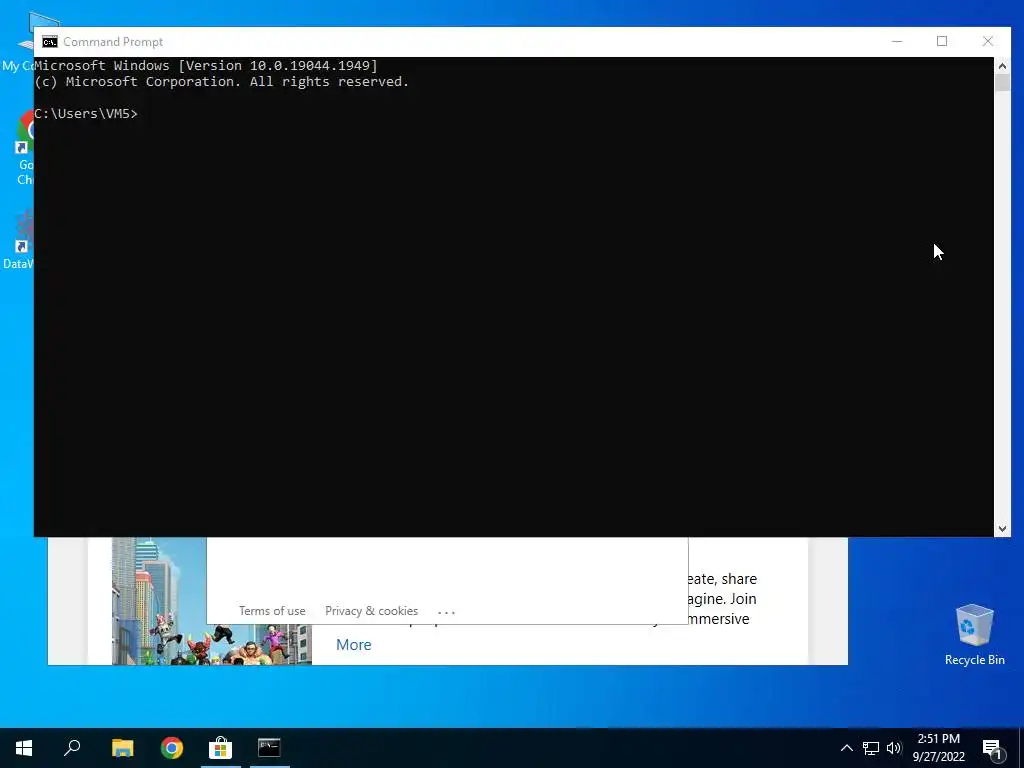The image size is (1024, 768).
Task: Minimize the Command Prompt window
Action: pos(897,41)
